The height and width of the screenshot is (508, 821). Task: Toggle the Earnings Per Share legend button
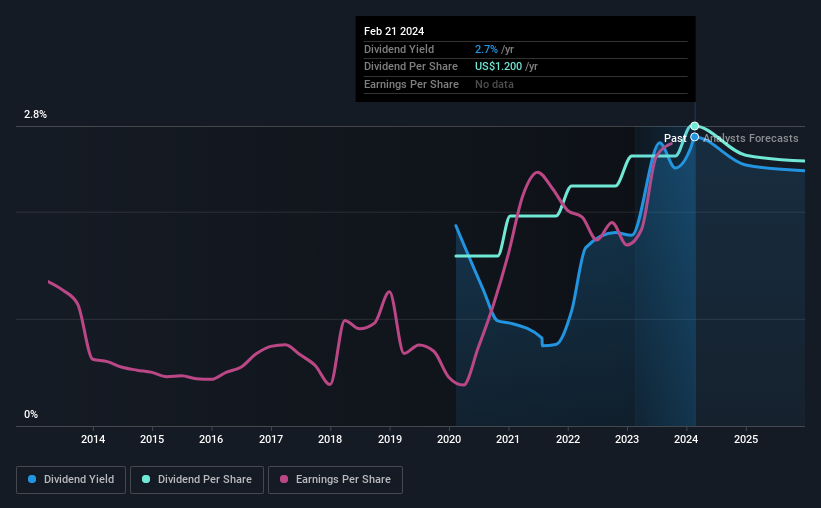point(335,480)
